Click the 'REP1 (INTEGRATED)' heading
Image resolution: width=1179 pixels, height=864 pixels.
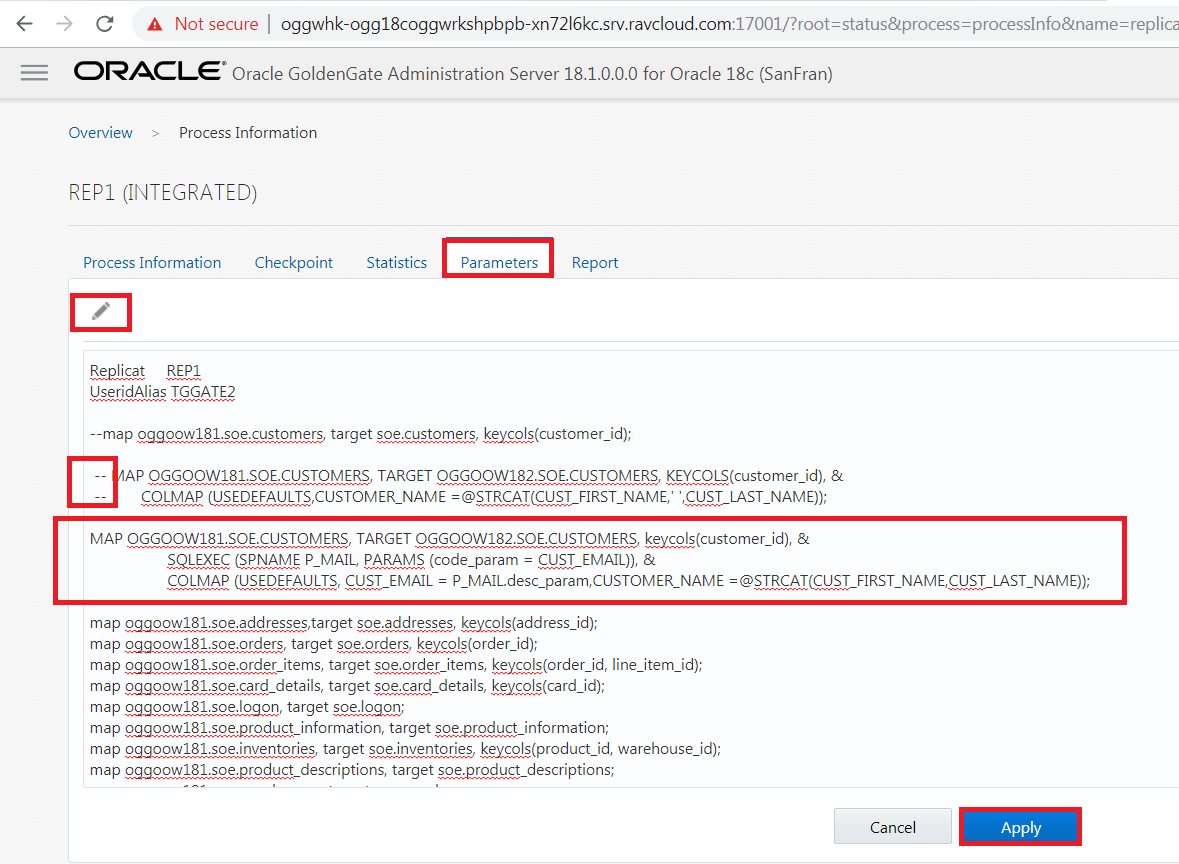(x=162, y=193)
